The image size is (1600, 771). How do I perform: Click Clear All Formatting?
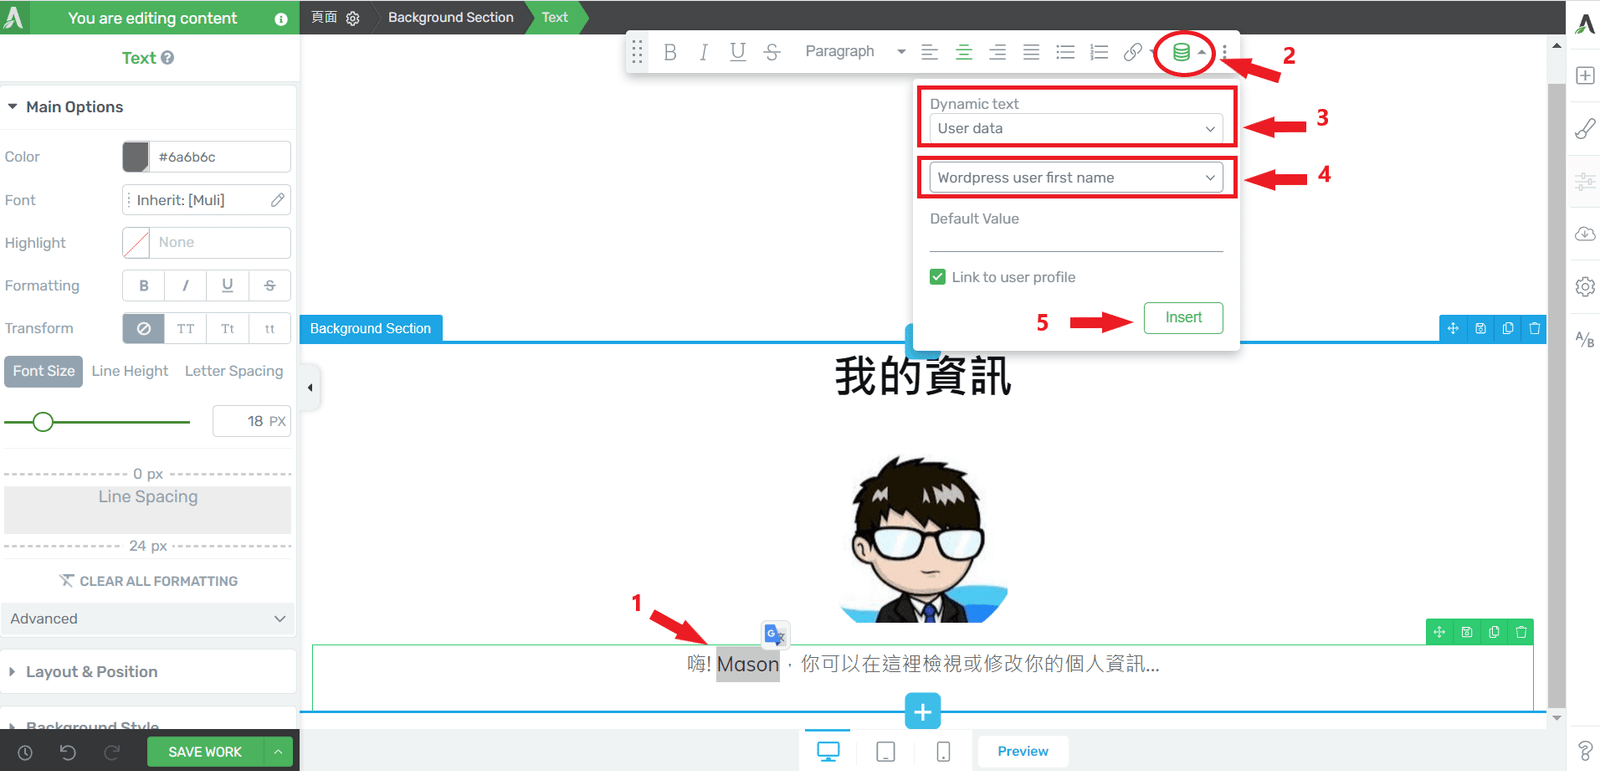pos(148,581)
